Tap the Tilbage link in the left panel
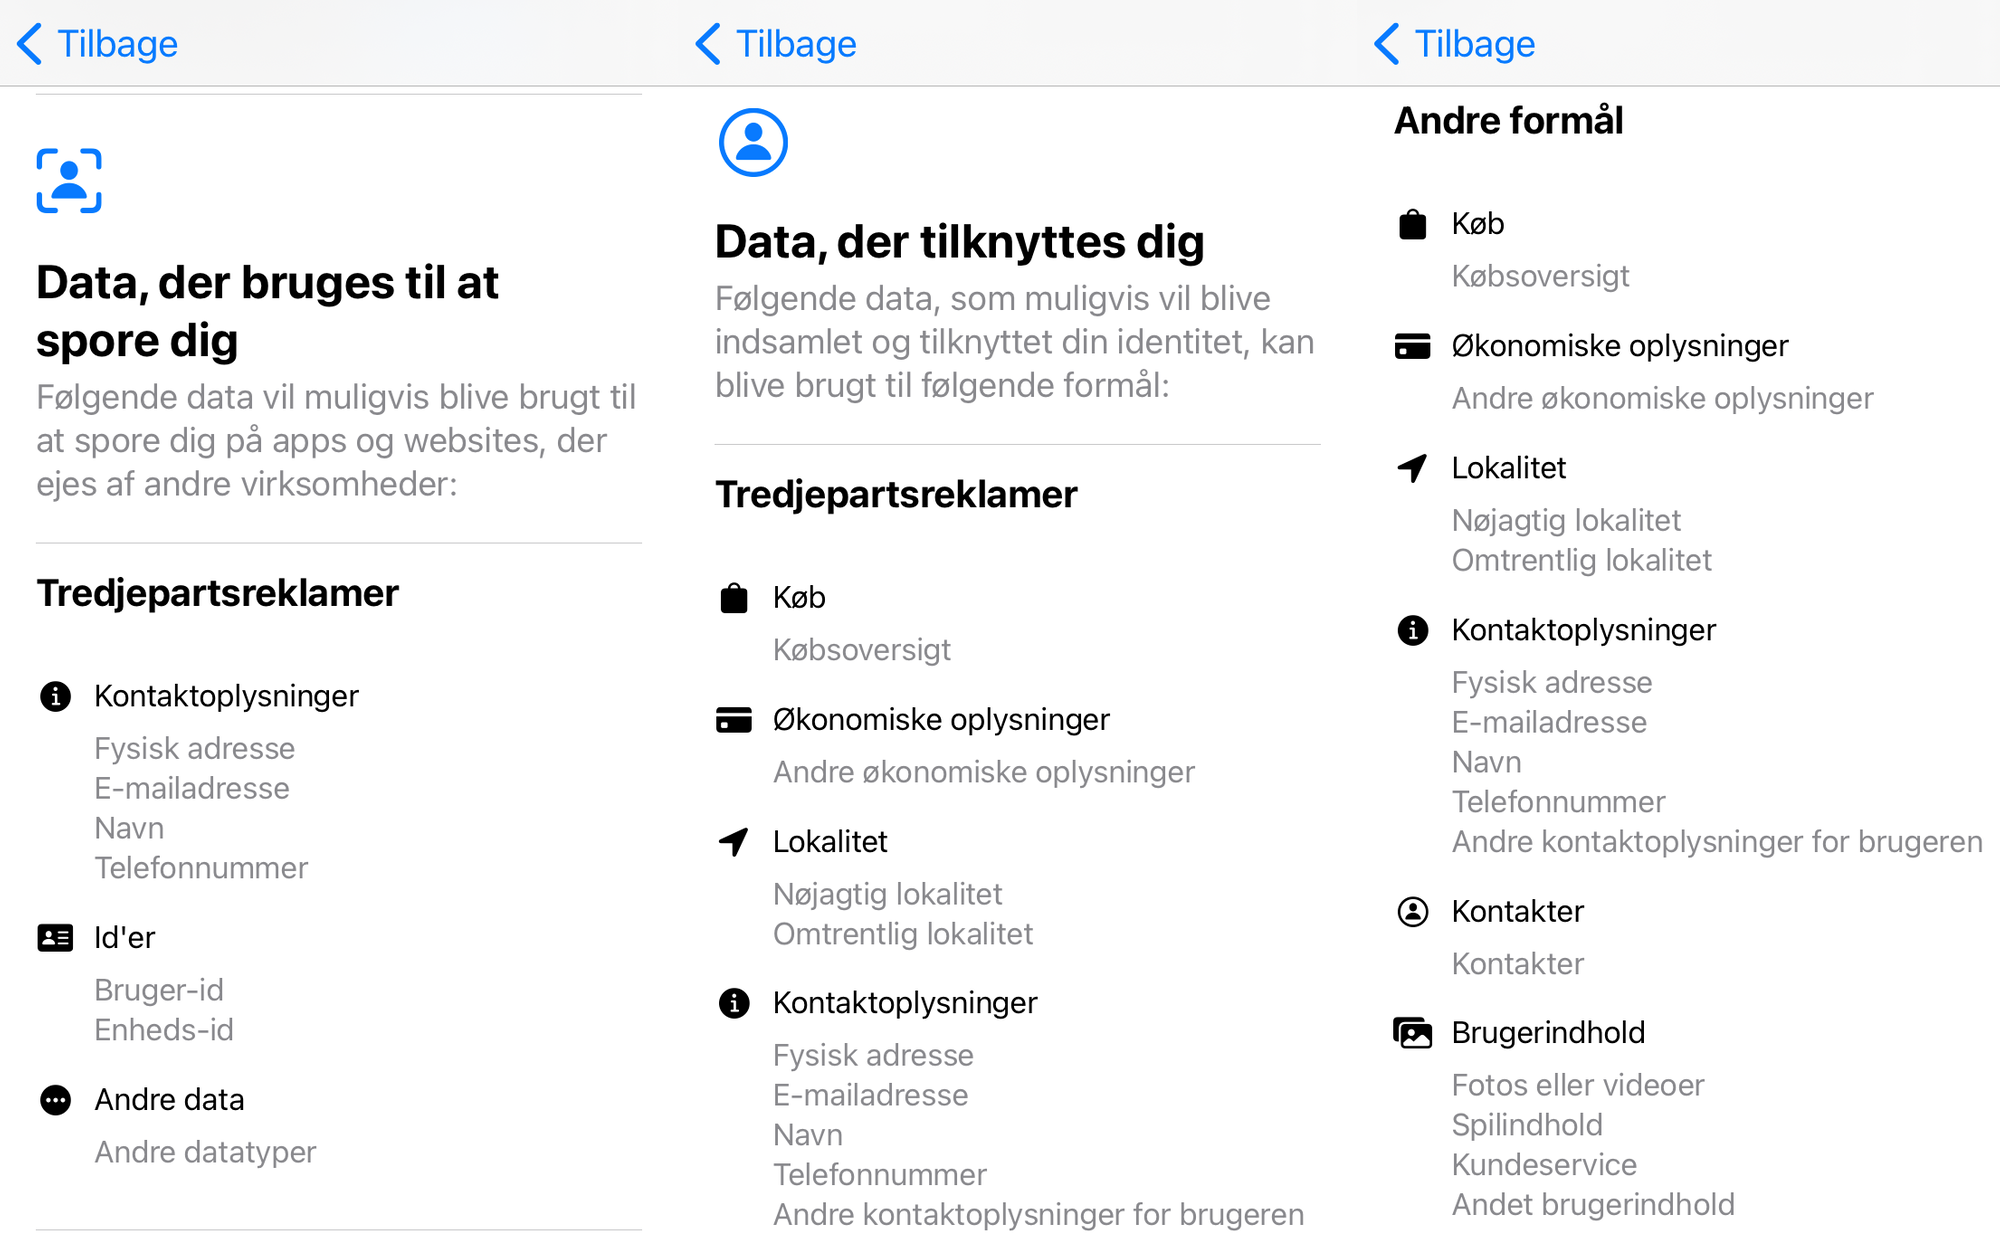This screenshot has height=1249, width=2000. point(118,44)
